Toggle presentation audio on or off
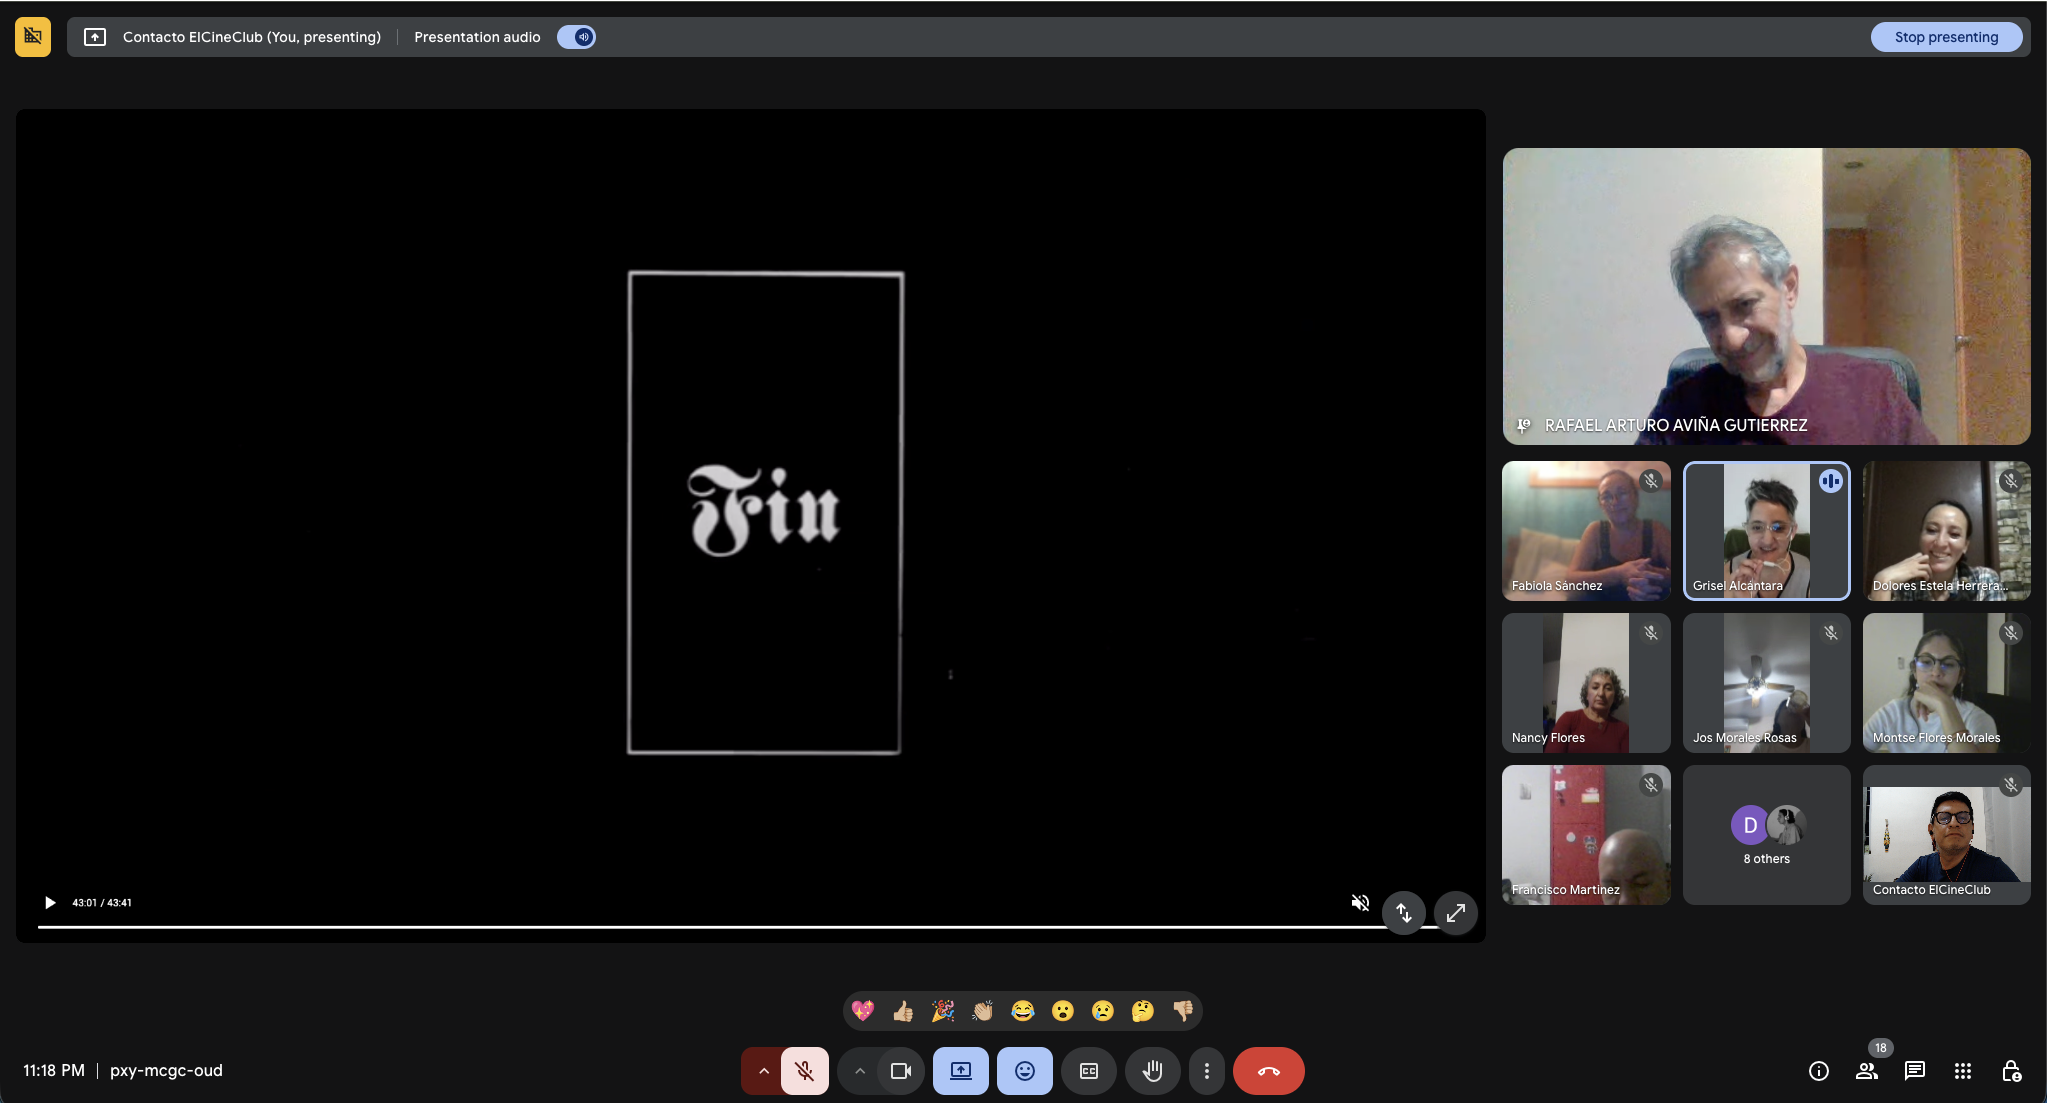The width and height of the screenshot is (2047, 1103). pyautogui.click(x=577, y=36)
